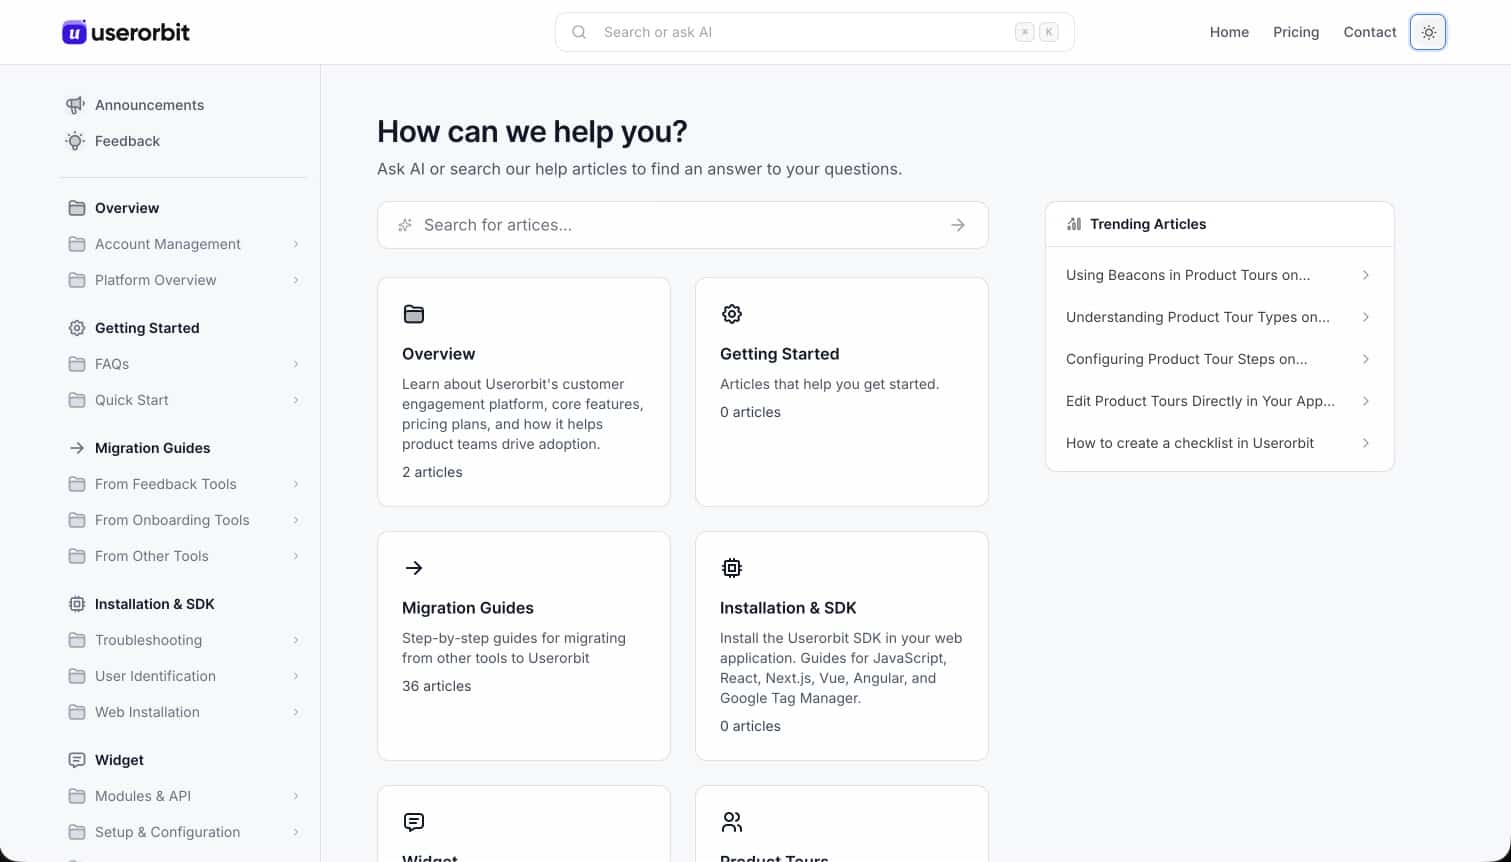The width and height of the screenshot is (1511, 862).
Task: Click the userorbit logo in the top left
Action: click(x=125, y=31)
